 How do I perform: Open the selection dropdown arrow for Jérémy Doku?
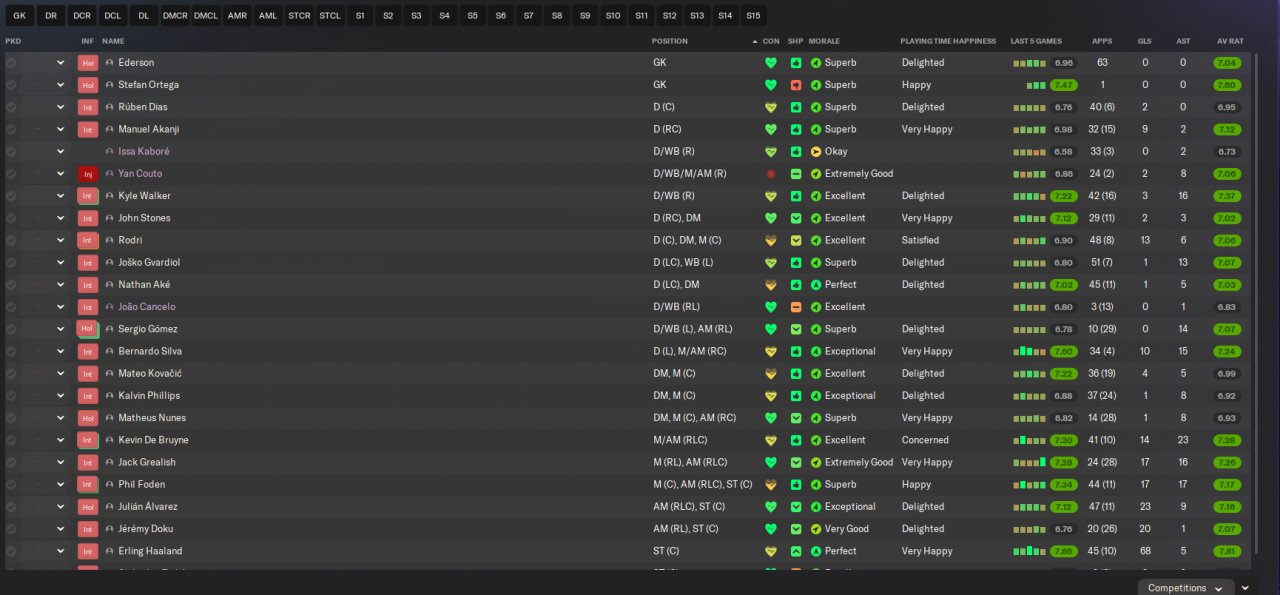tap(60, 529)
